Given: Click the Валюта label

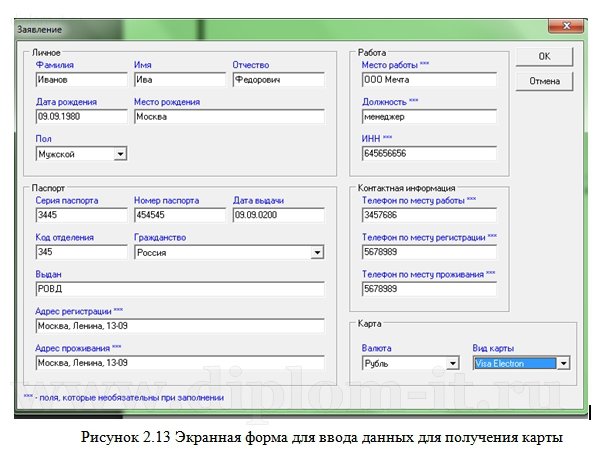Looking at the screenshot, I should point(377,348).
